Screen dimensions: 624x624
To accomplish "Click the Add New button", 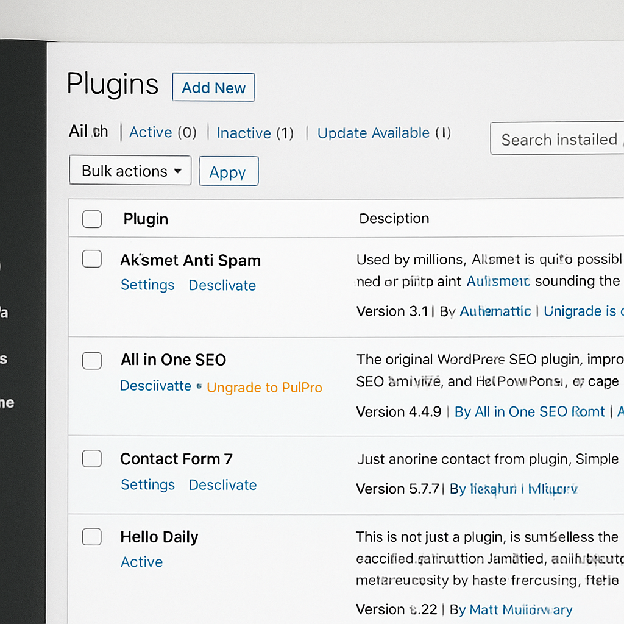I will (x=213, y=87).
